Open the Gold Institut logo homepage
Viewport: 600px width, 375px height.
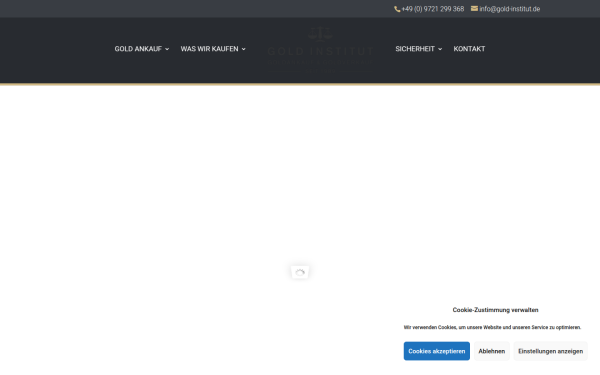pyautogui.click(x=321, y=50)
